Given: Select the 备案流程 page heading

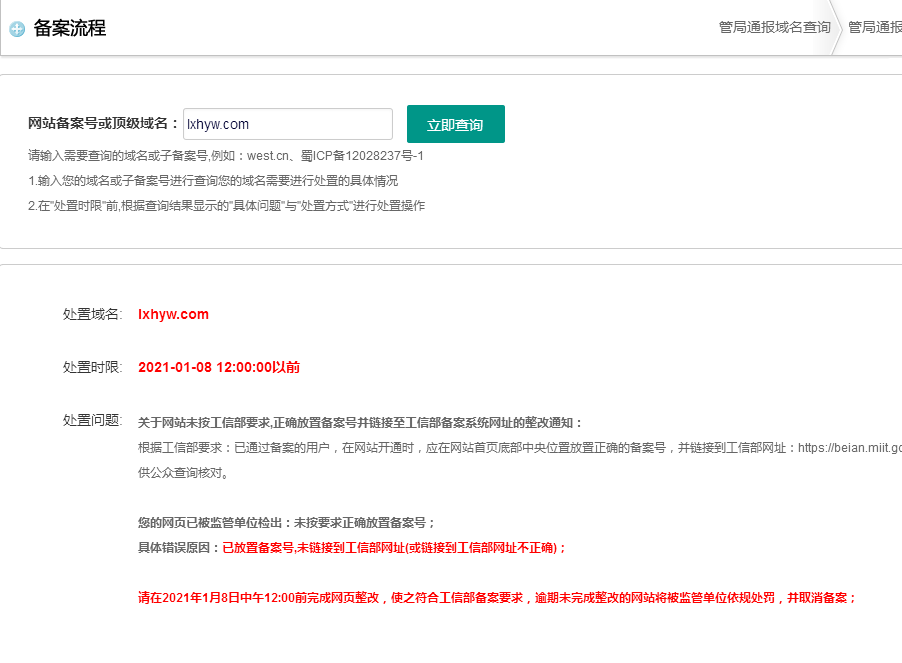Looking at the screenshot, I should (x=68, y=29).
